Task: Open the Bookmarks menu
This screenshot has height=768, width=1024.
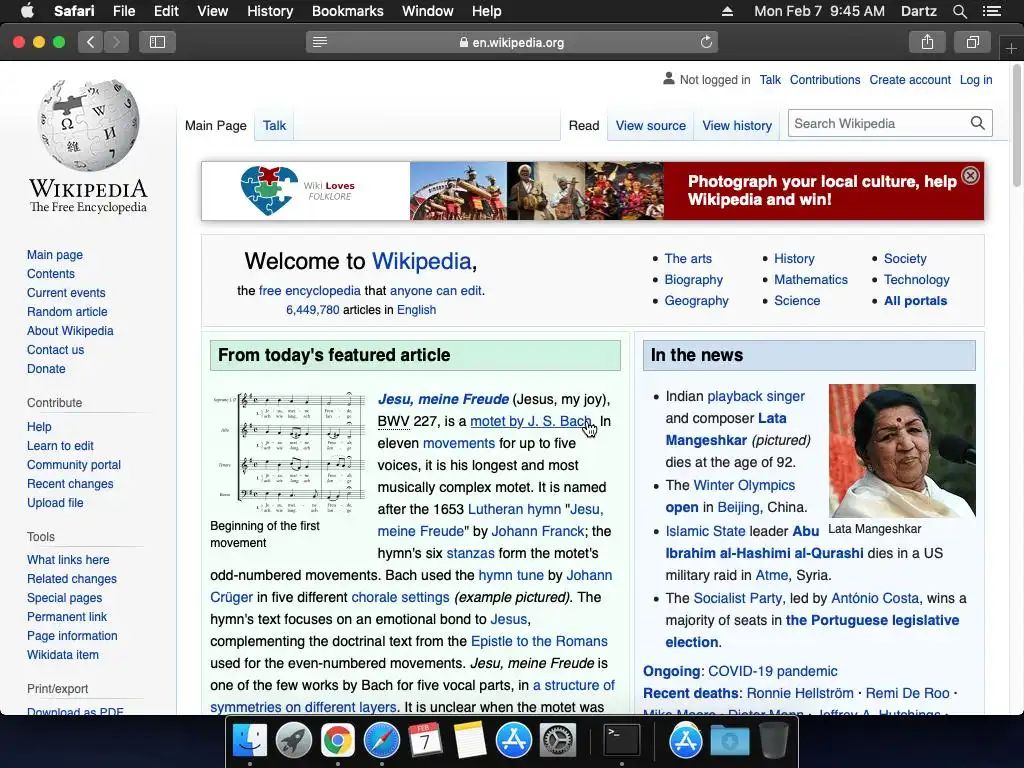Action: coord(347,11)
